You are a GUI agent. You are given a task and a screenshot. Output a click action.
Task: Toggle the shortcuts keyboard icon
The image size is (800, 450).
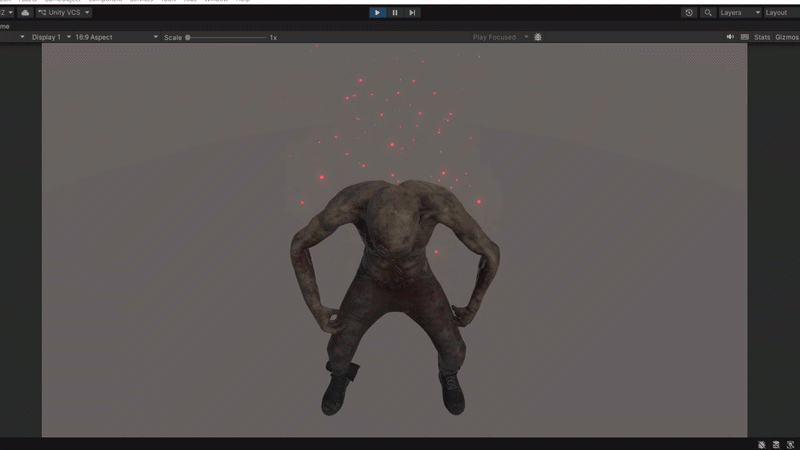[x=745, y=37]
